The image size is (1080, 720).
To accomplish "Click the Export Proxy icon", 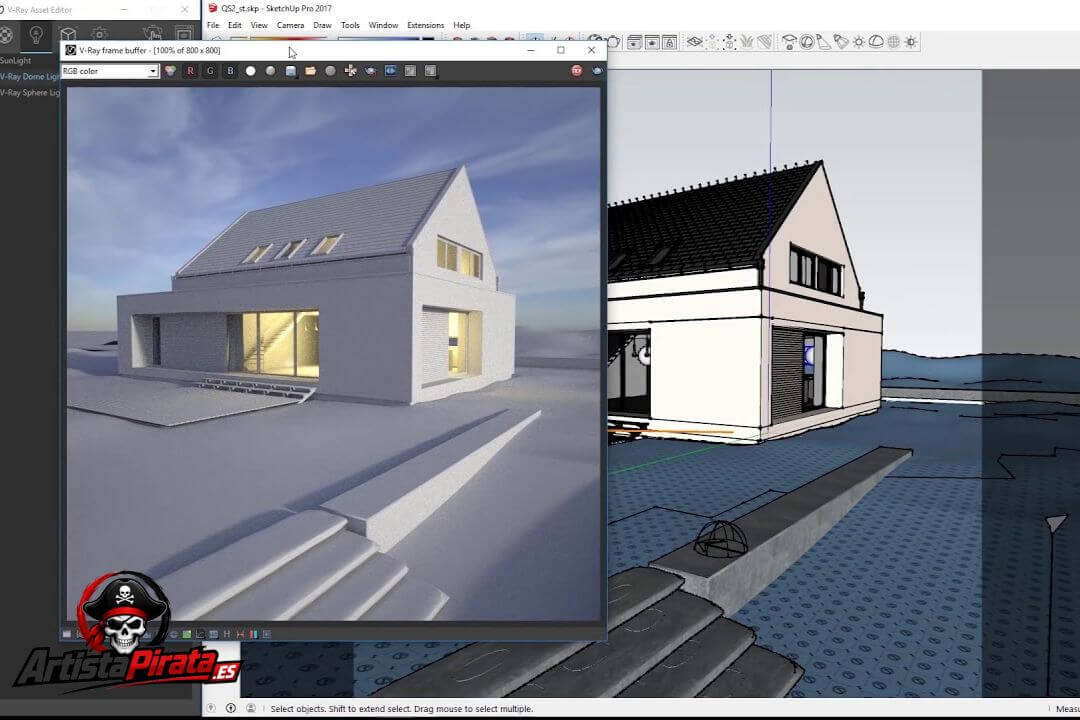I will (x=713, y=42).
